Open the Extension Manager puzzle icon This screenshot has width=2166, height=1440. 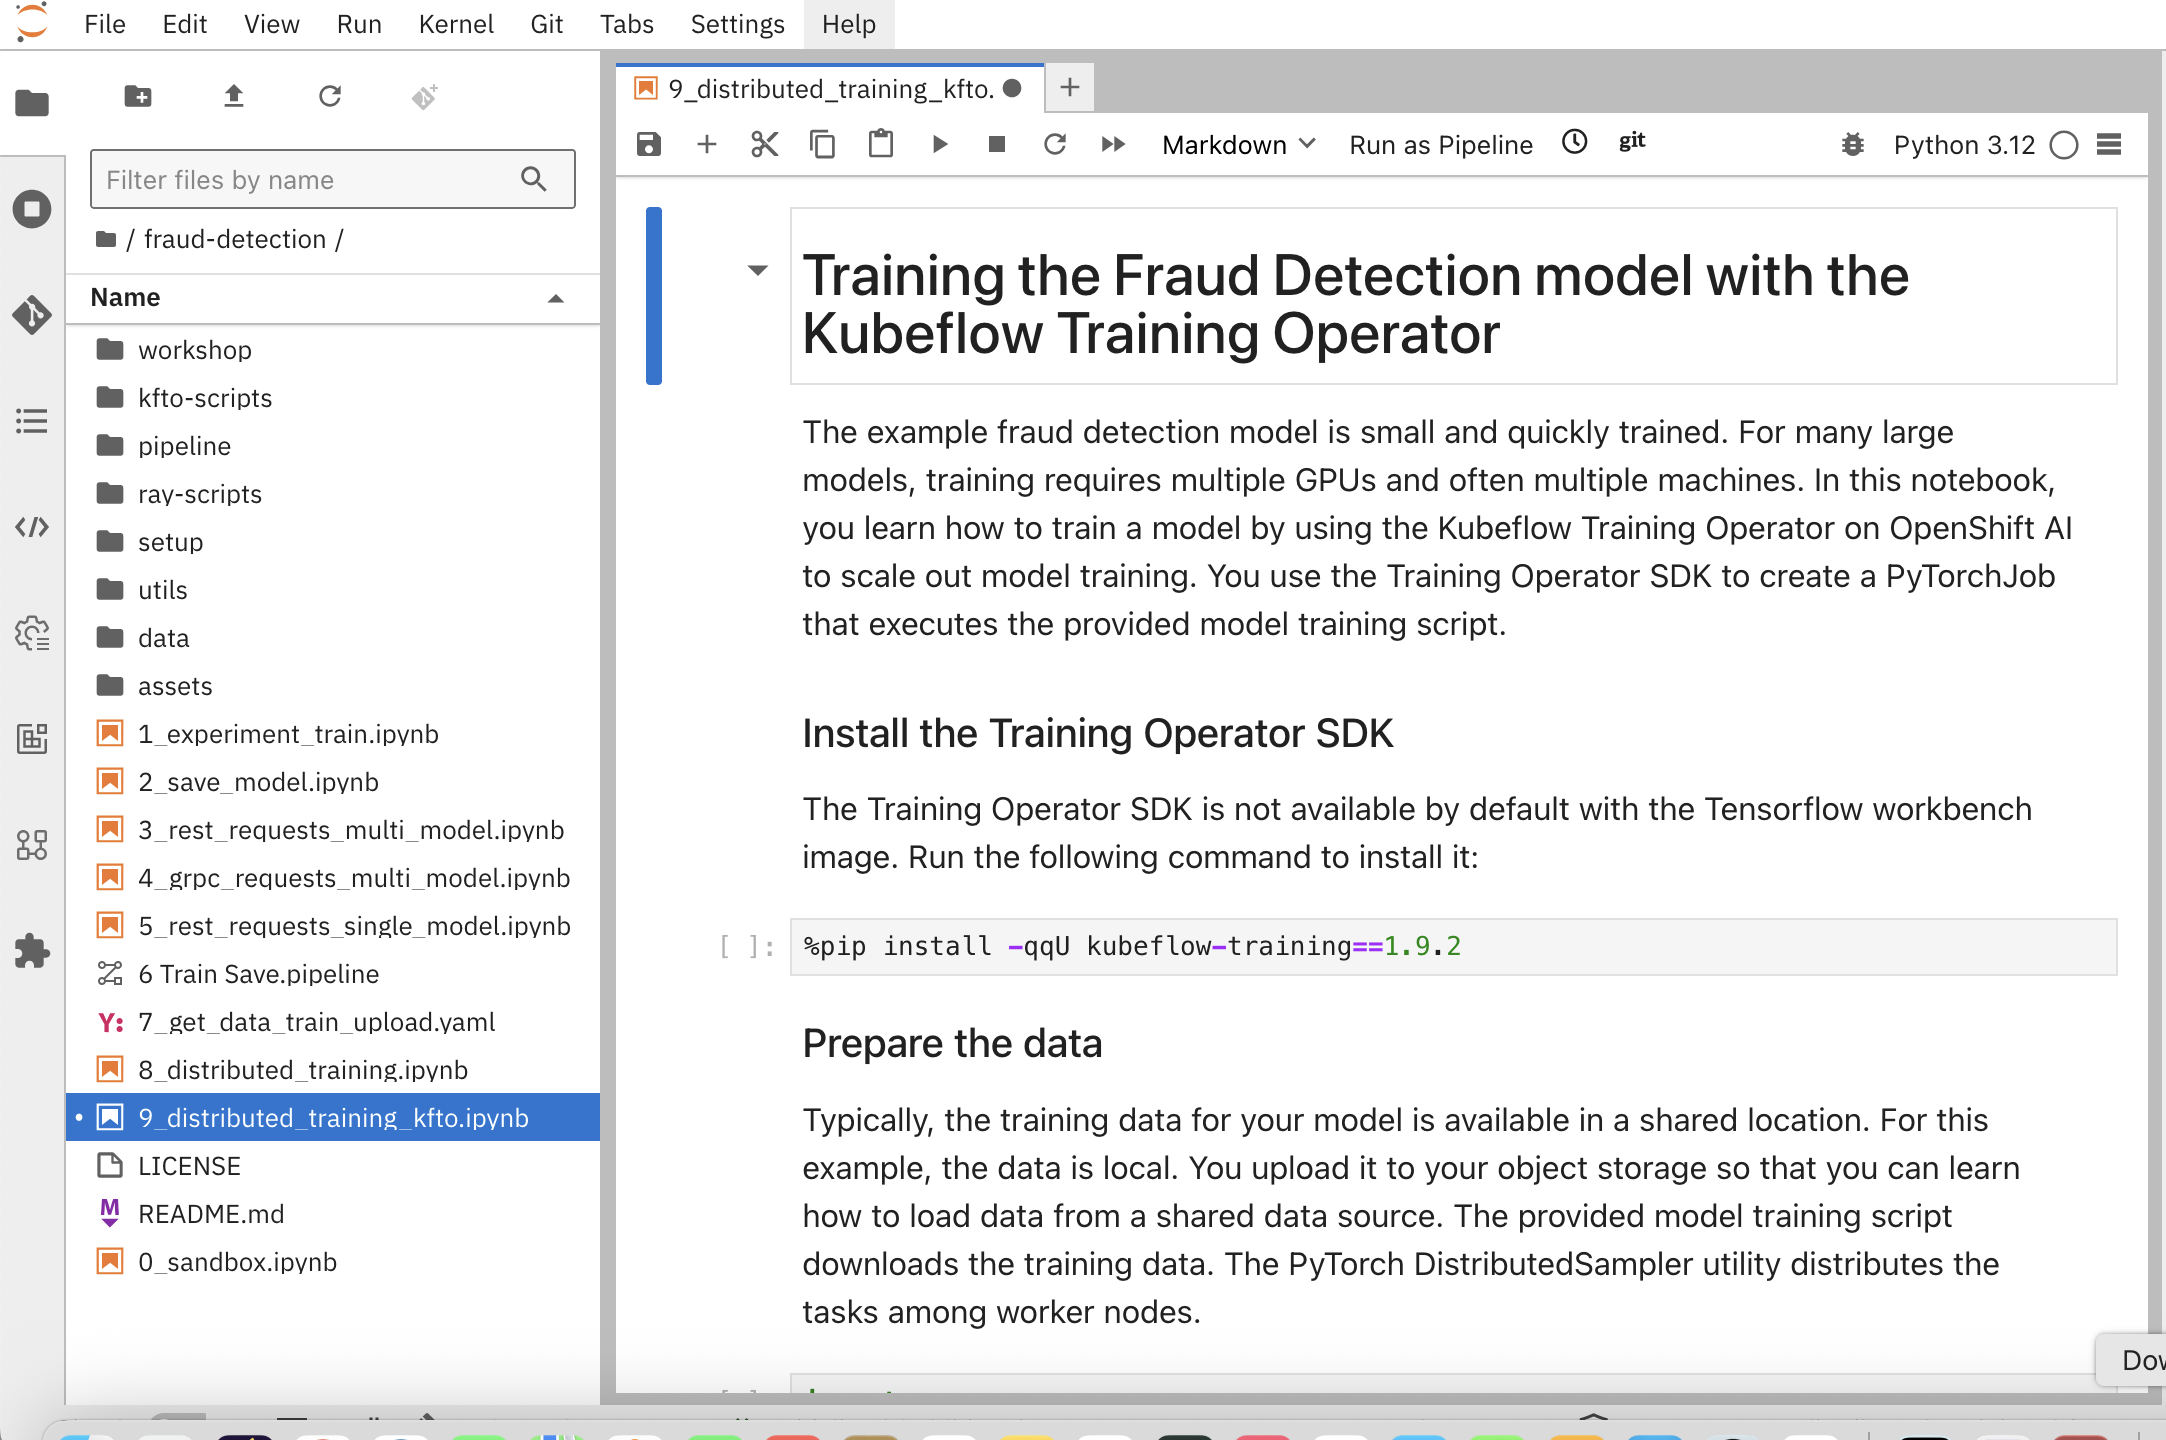(x=32, y=951)
